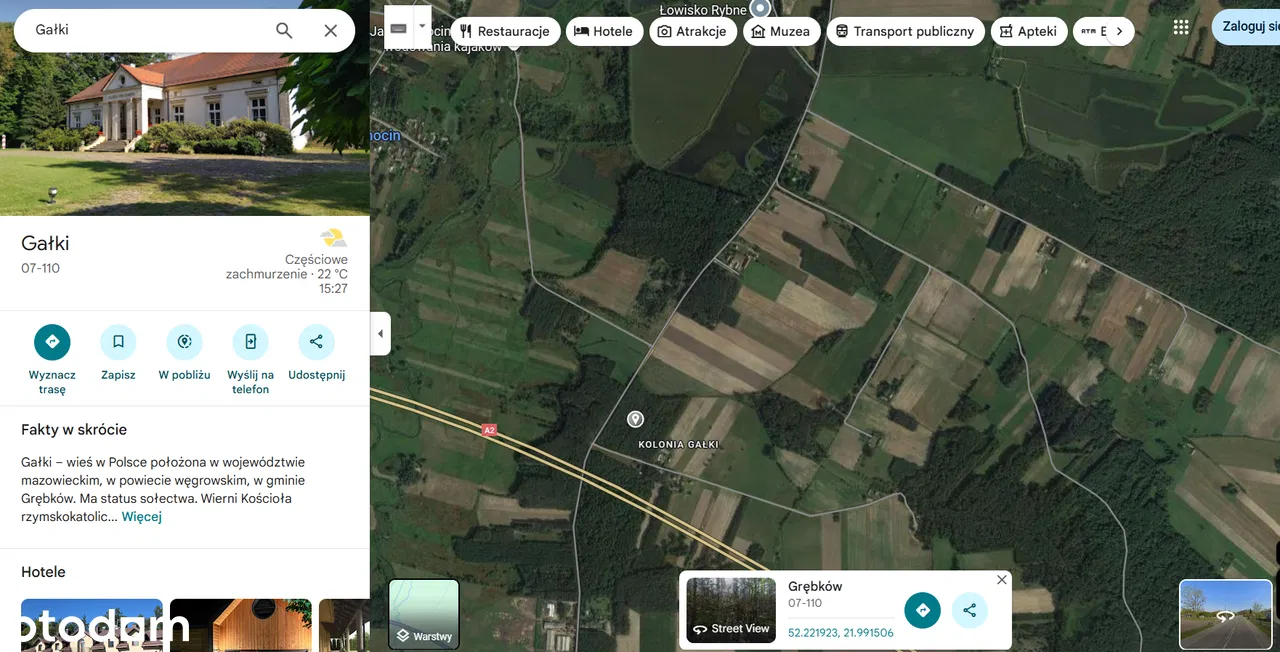1280x652 pixels.
Task: Click the share icon in the Grębków card
Action: (x=969, y=610)
